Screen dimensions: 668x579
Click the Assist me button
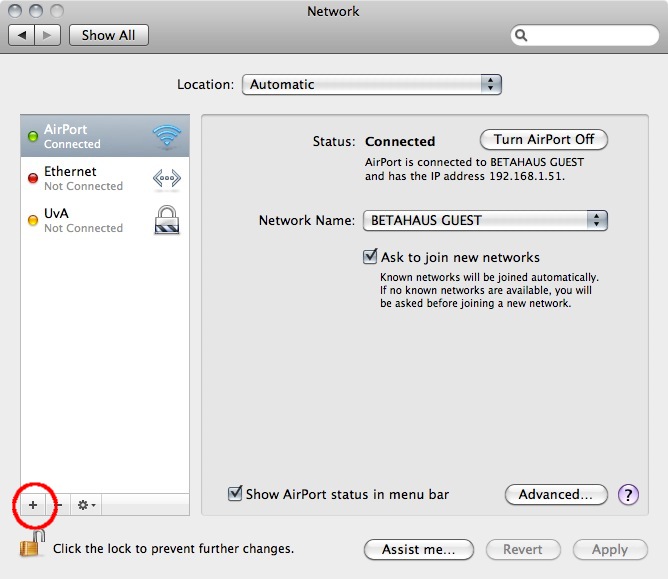418,549
